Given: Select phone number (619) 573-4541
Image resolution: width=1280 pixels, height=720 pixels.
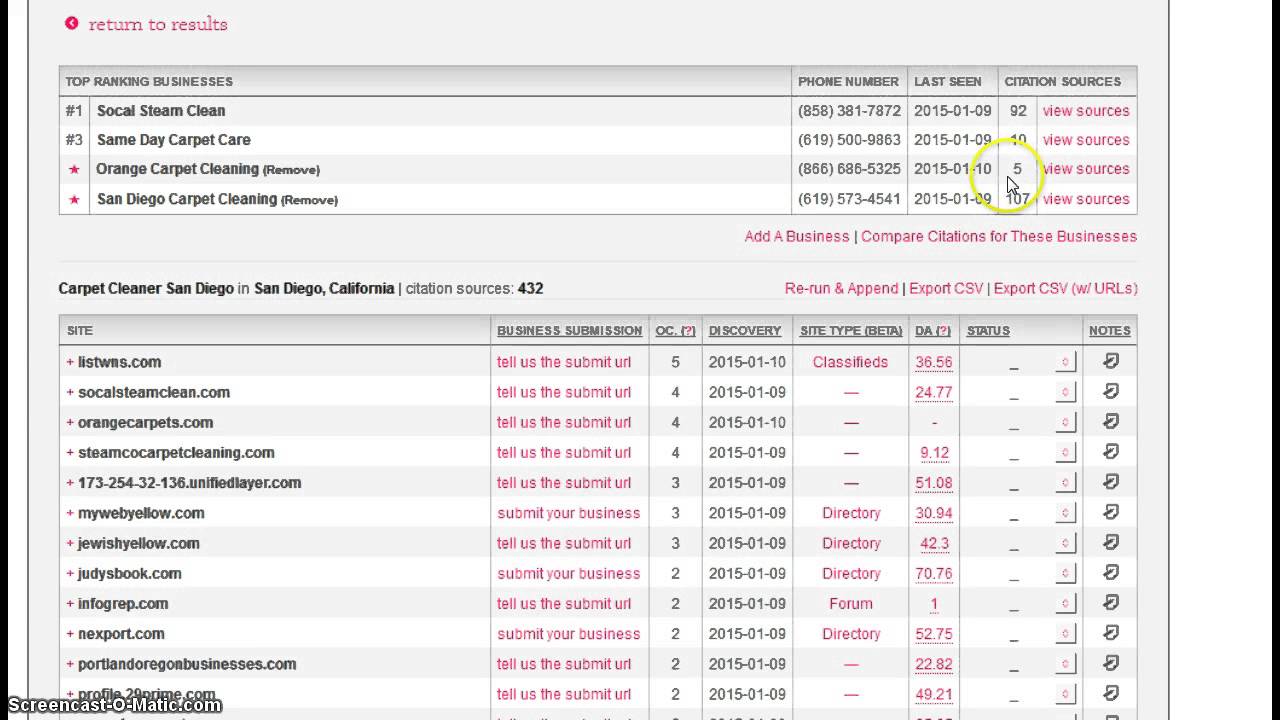Looking at the screenshot, I should point(849,199).
